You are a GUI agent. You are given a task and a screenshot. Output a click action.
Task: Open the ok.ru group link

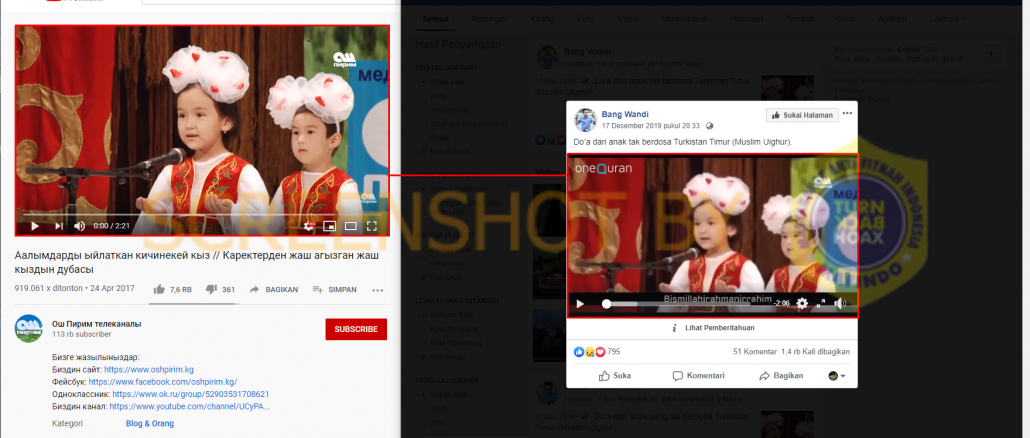click(x=190, y=394)
